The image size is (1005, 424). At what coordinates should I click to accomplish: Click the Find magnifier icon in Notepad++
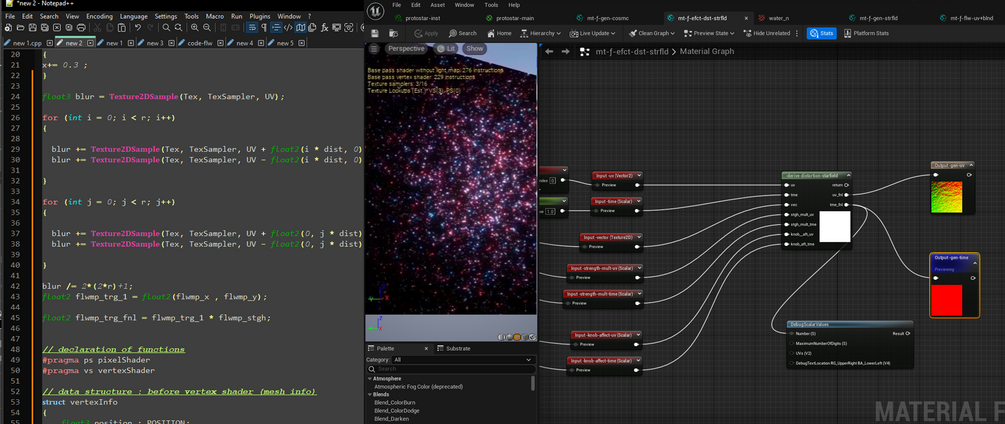tap(166, 28)
